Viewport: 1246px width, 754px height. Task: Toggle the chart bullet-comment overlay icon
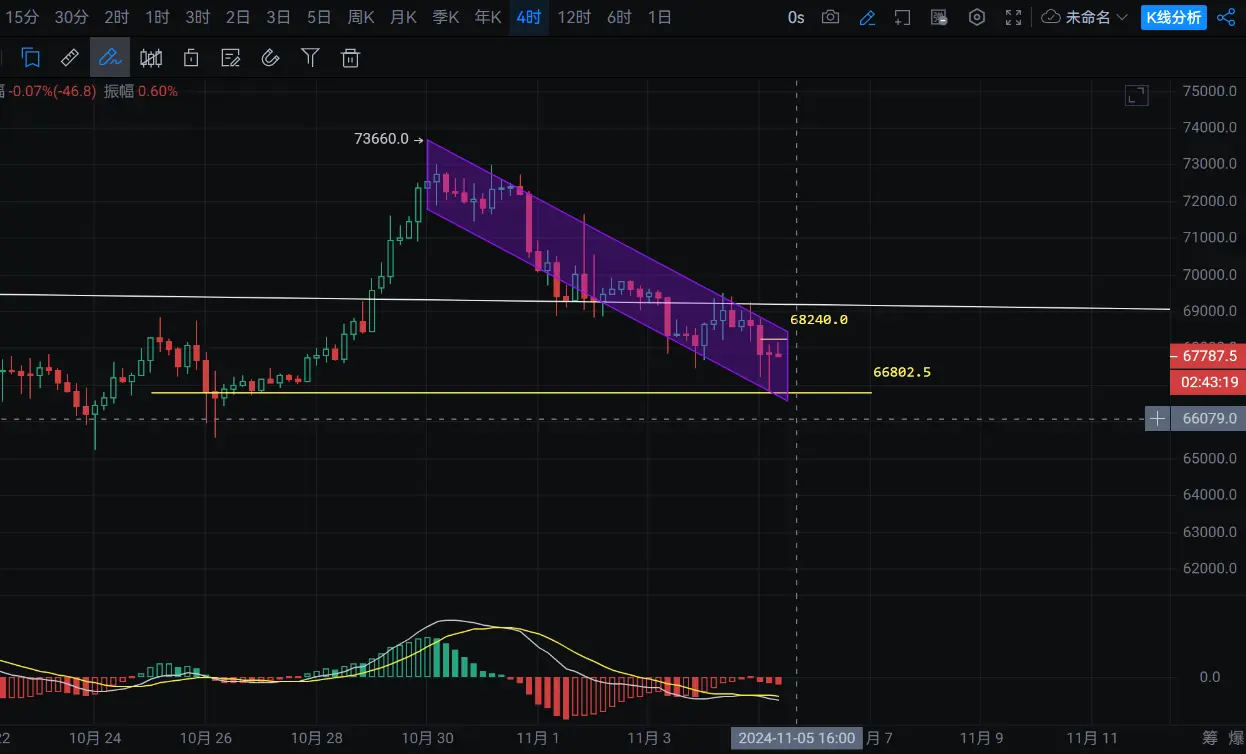pos(939,17)
